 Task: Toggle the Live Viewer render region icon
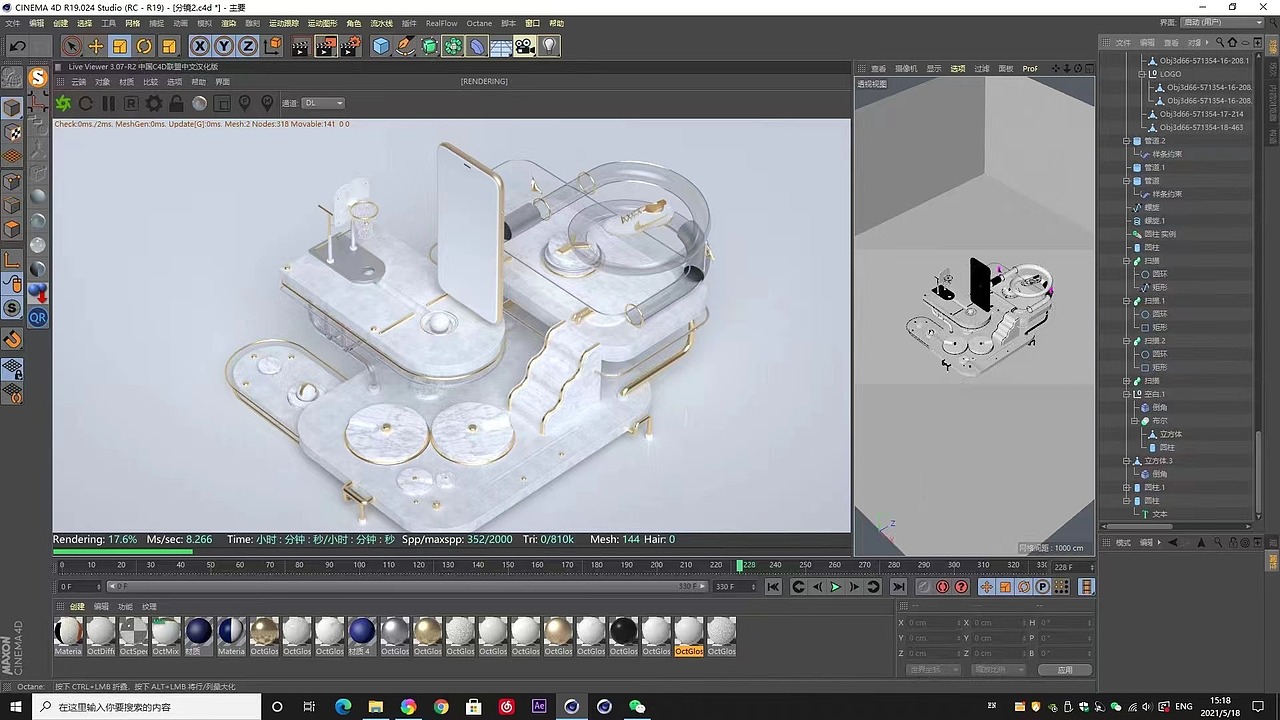(222, 103)
